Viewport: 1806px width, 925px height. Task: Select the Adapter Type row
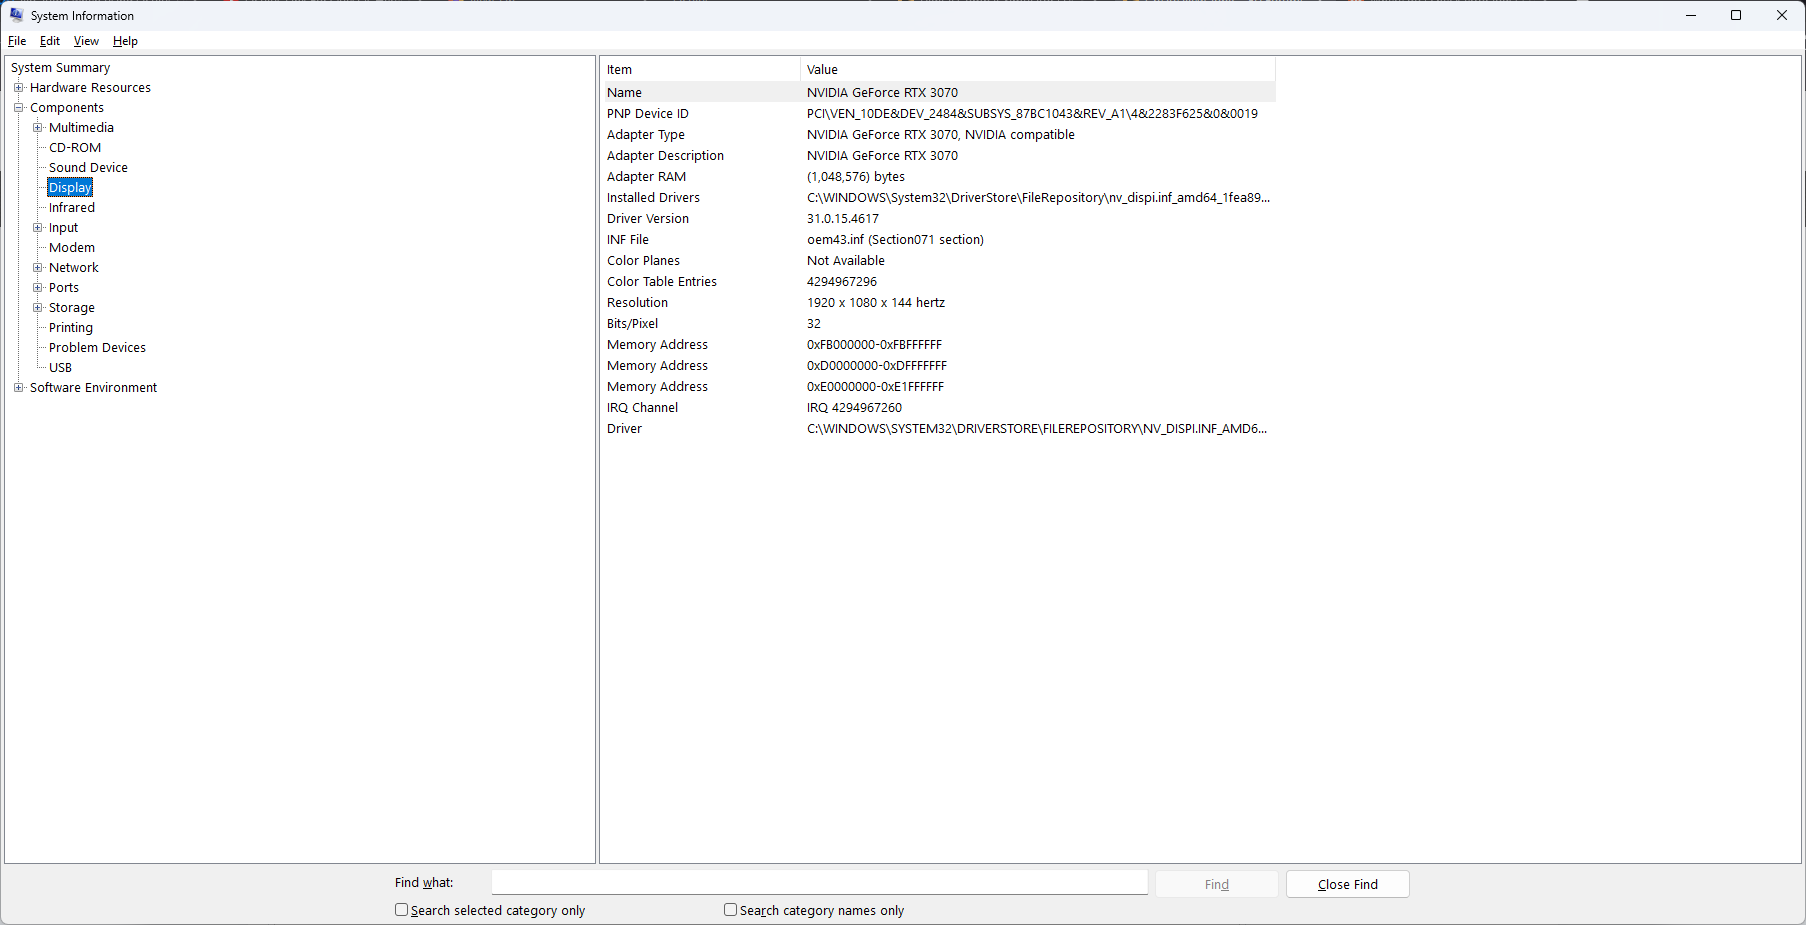pyautogui.click(x=938, y=135)
